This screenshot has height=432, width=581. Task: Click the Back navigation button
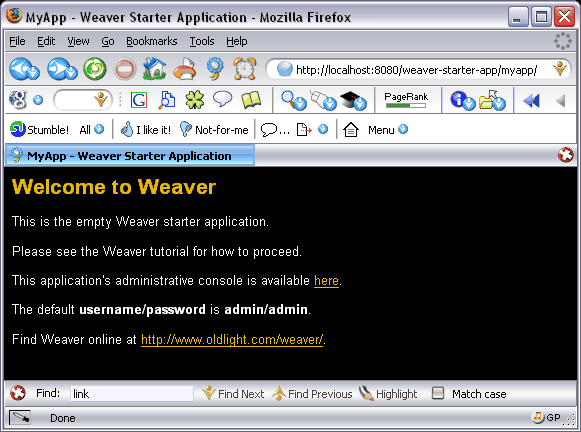point(24,69)
